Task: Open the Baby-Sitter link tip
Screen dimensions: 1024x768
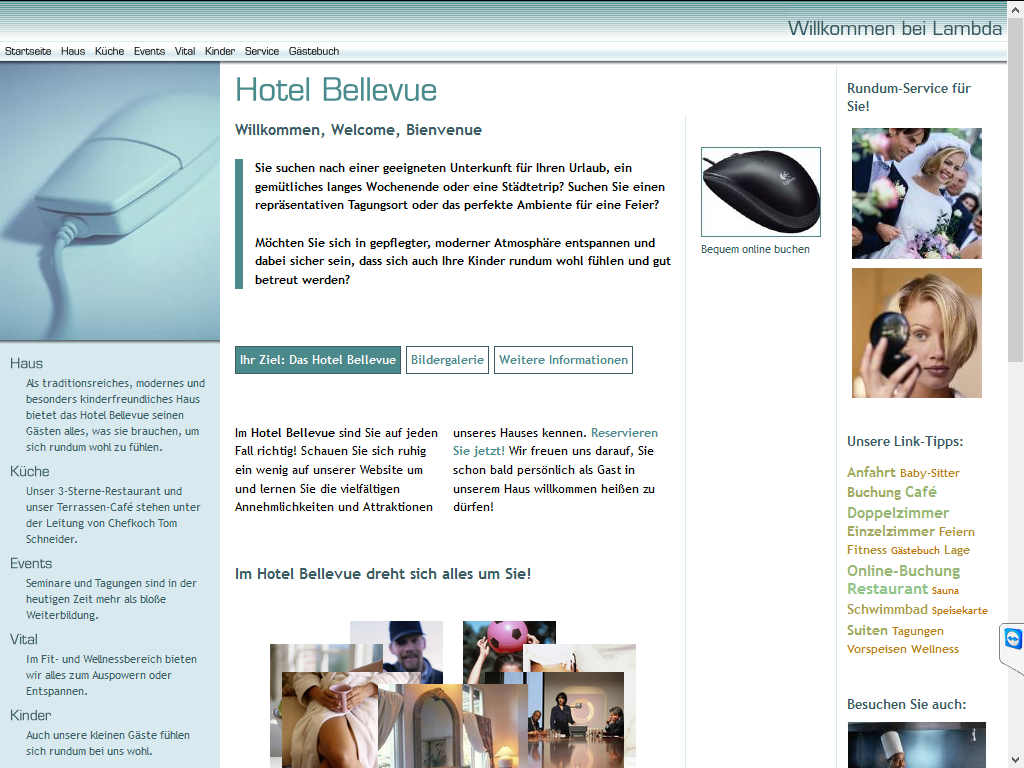Action: tap(930, 473)
